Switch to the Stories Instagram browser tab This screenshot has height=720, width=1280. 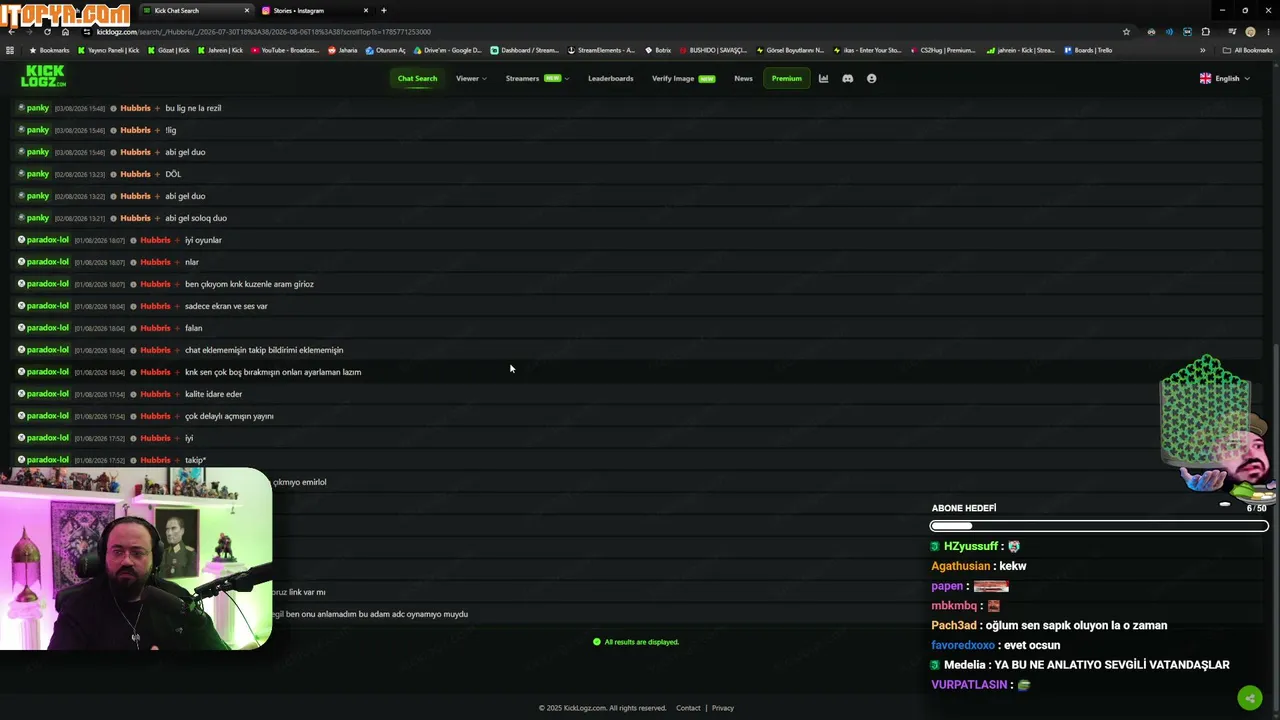tap(314, 10)
